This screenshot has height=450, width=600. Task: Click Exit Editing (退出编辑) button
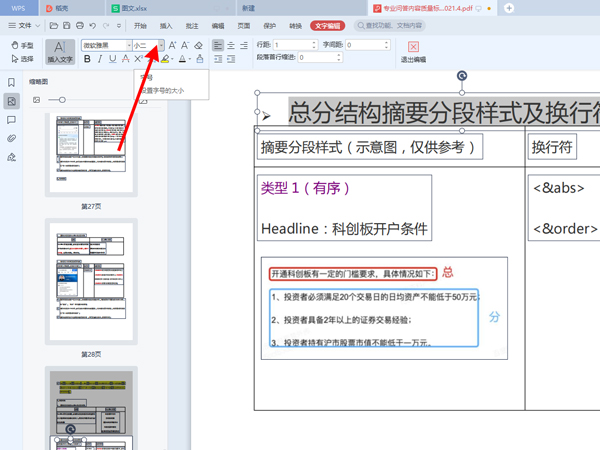tap(413, 51)
